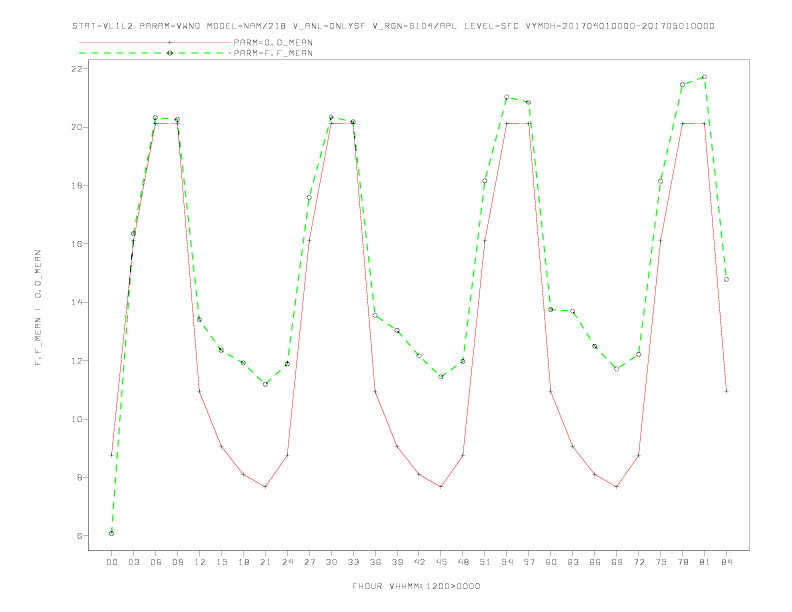The width and height of the screenshot is (792, 612).
Task: Click x-axis tick label 30
Action: point(331,562)
